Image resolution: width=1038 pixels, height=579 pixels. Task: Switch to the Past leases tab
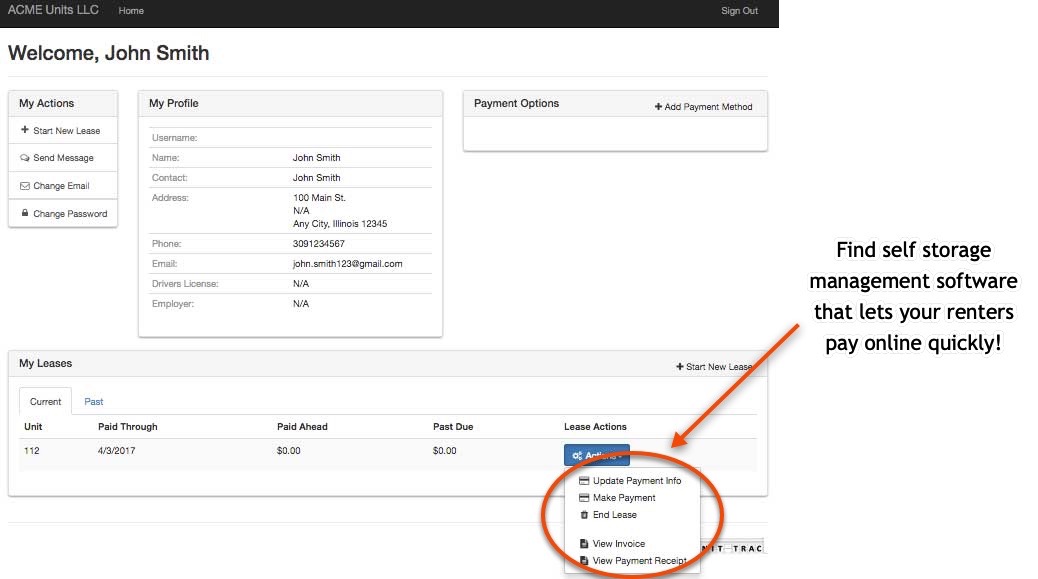[x=94, y=402]
